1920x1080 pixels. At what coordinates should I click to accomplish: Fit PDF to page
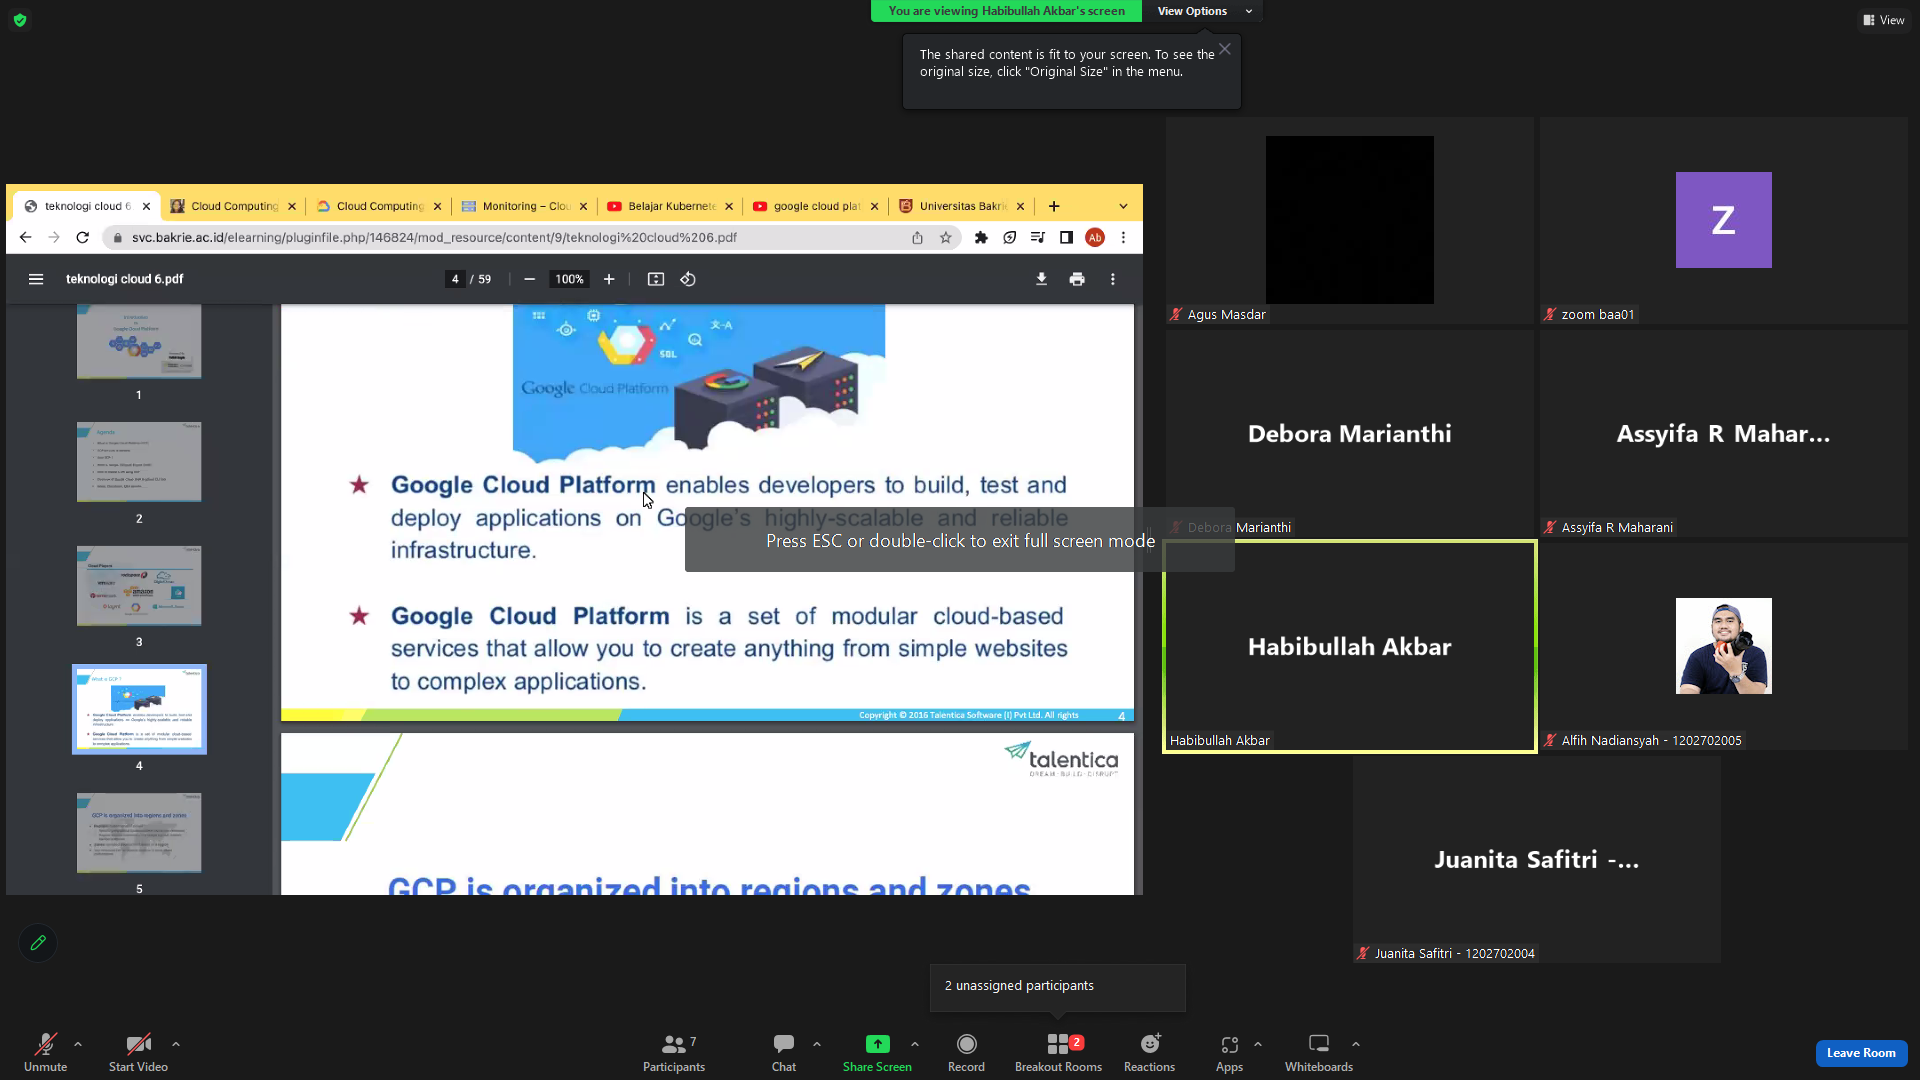(x=656, y=279)
